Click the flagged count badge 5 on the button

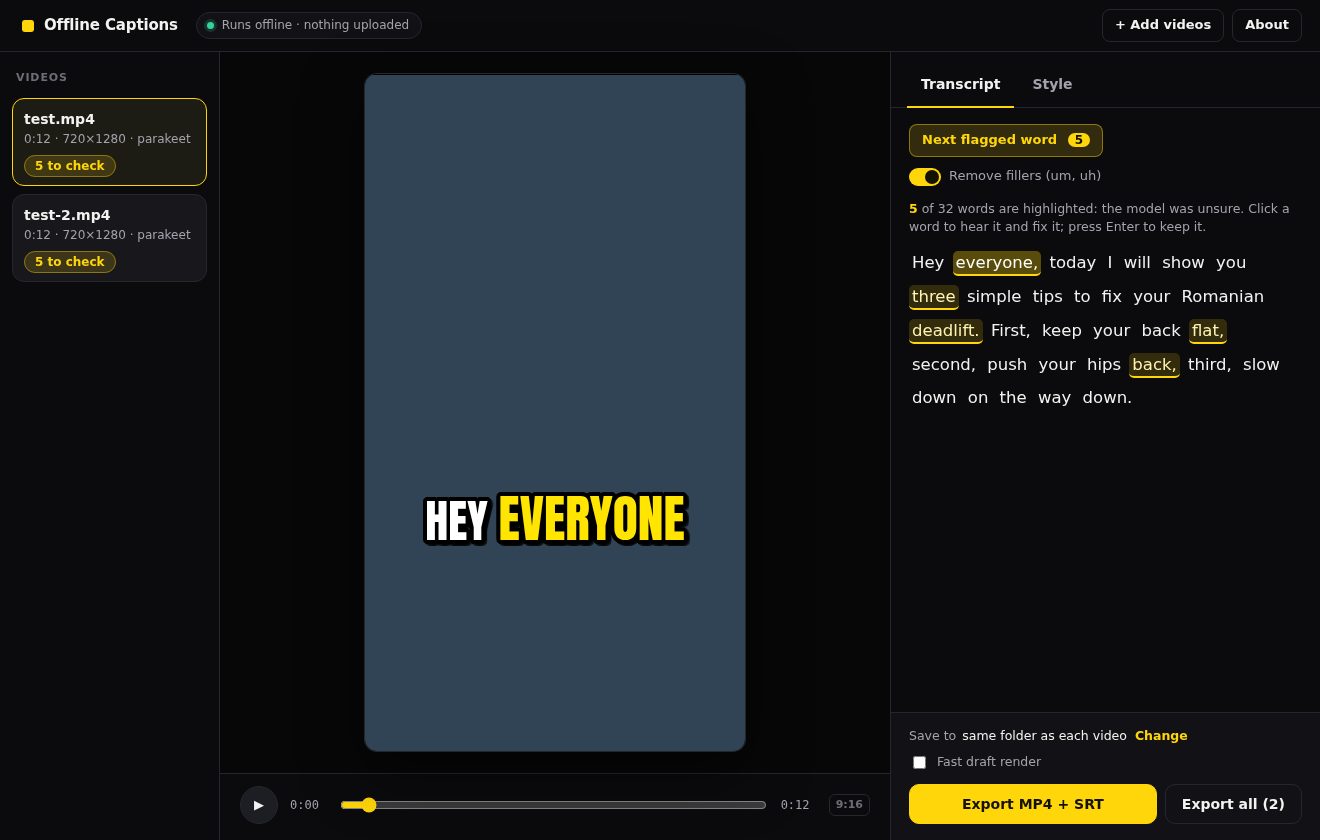(1079, 140)
